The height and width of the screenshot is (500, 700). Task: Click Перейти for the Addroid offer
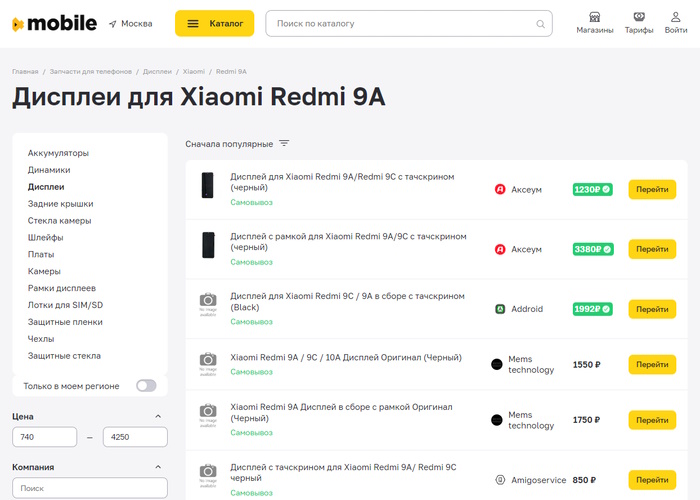(652, 309)
